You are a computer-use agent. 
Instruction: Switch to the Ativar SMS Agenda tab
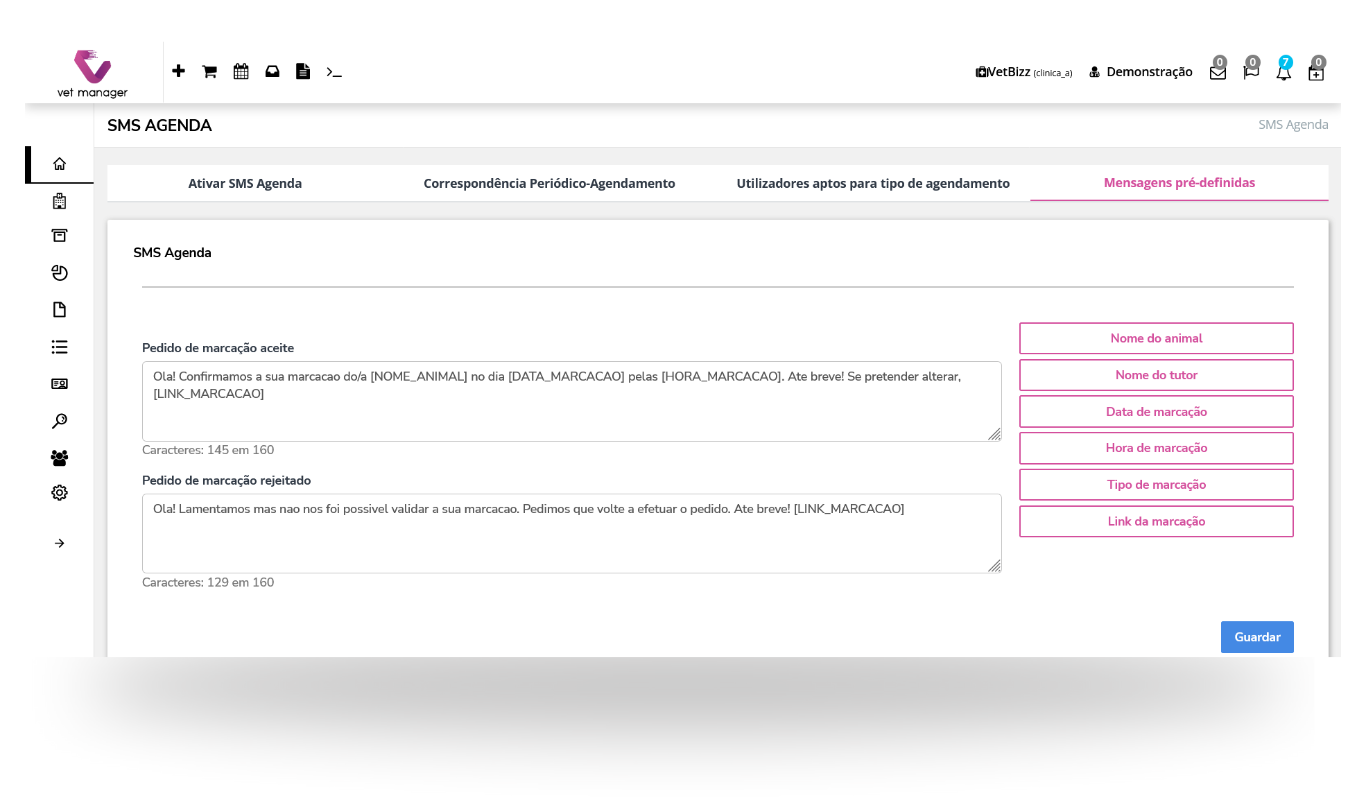coord(245,183)
